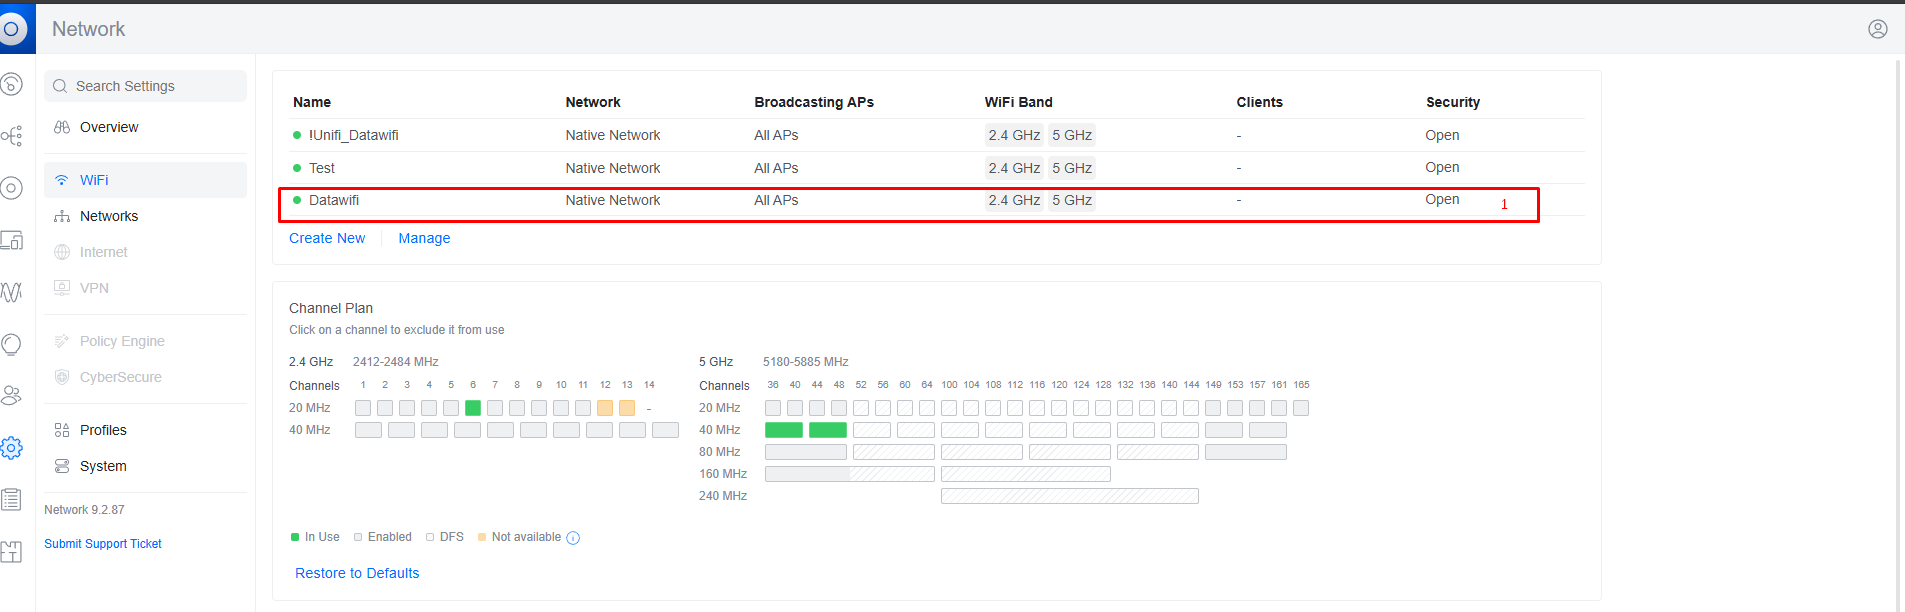
Task: Toggle 5 GHz 20 MHz channel 36
Action: (x=773, y=408)
